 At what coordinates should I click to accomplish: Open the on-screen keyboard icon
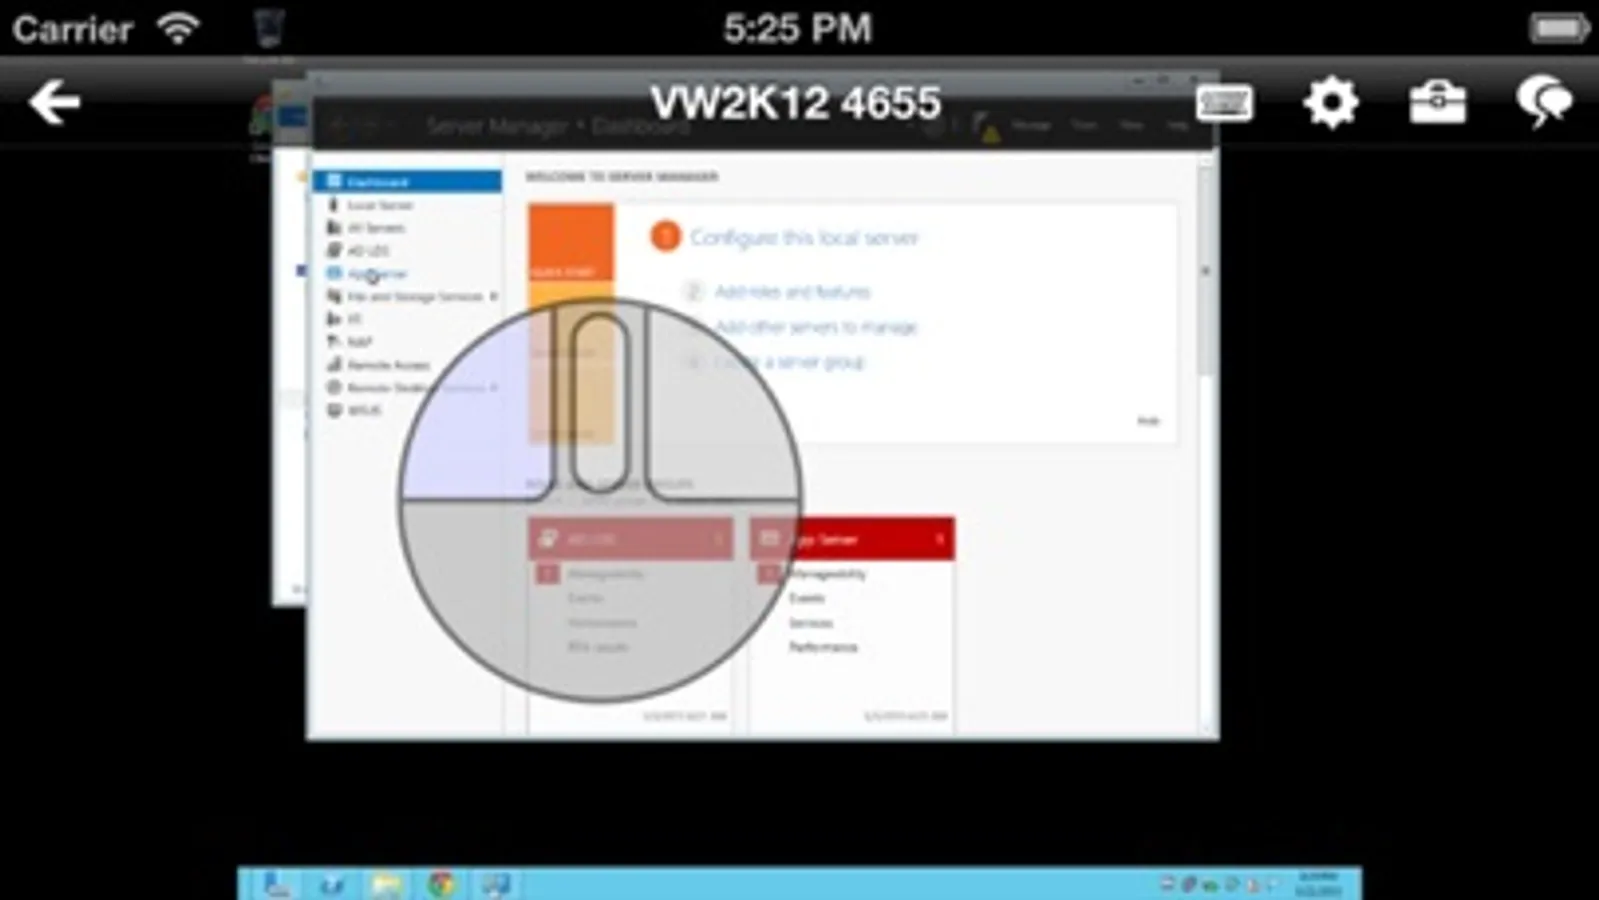[x=1224, y=102]
